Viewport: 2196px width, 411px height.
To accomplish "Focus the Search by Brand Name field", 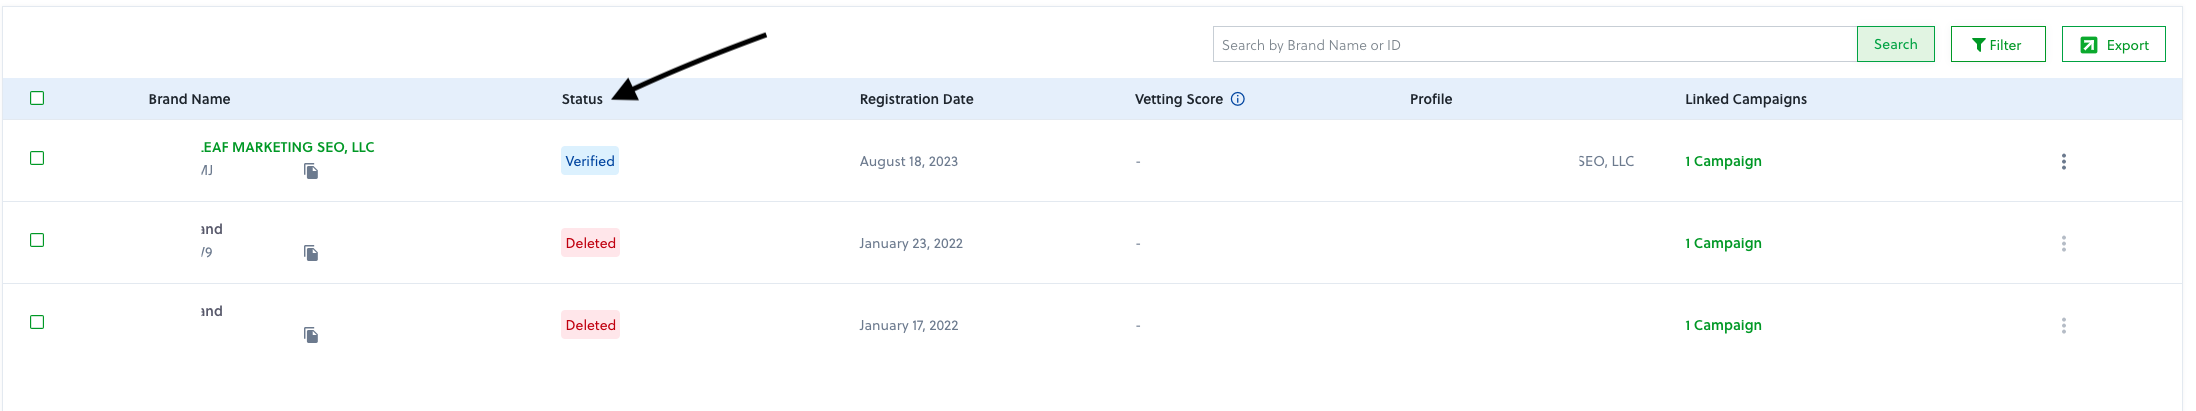I will pyautogui.click(x=1534, y=45).
